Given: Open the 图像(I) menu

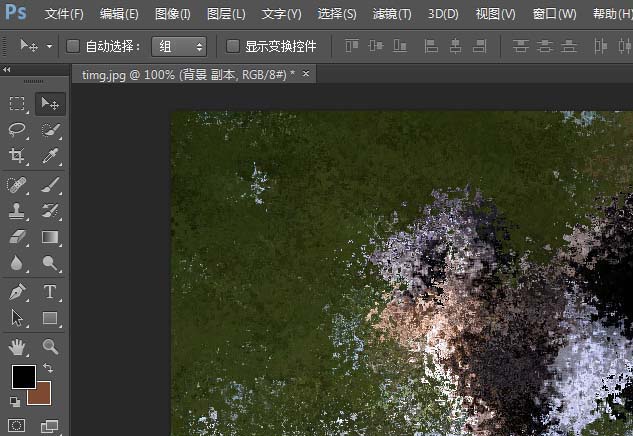Looking at the screenshot, I should point(173,14).
